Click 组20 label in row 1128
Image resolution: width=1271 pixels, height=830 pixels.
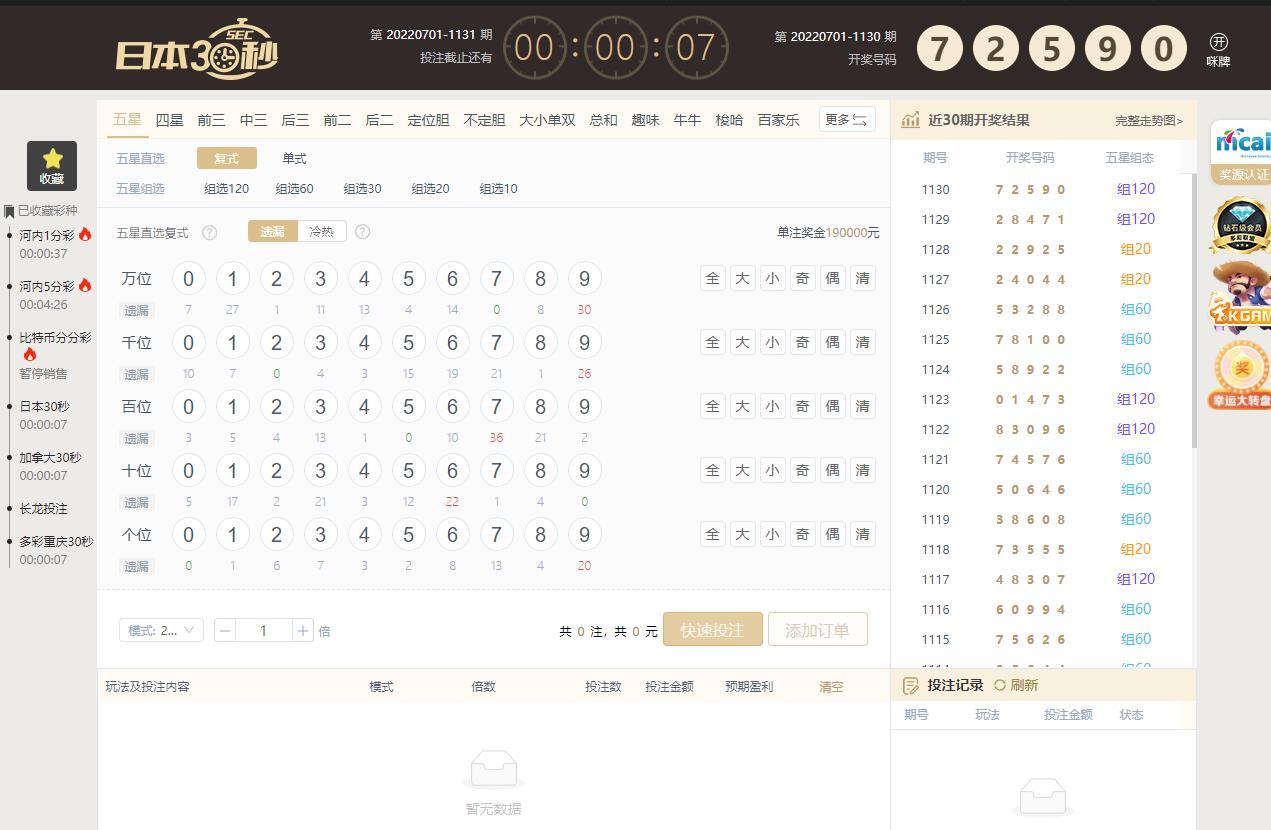(1135, 249)
